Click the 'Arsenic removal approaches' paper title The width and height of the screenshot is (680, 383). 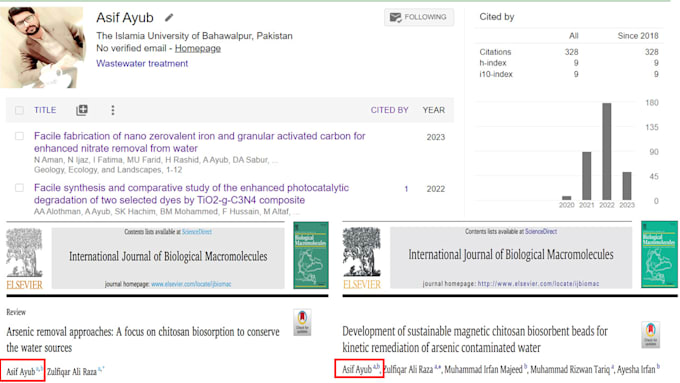coord(143,340)
